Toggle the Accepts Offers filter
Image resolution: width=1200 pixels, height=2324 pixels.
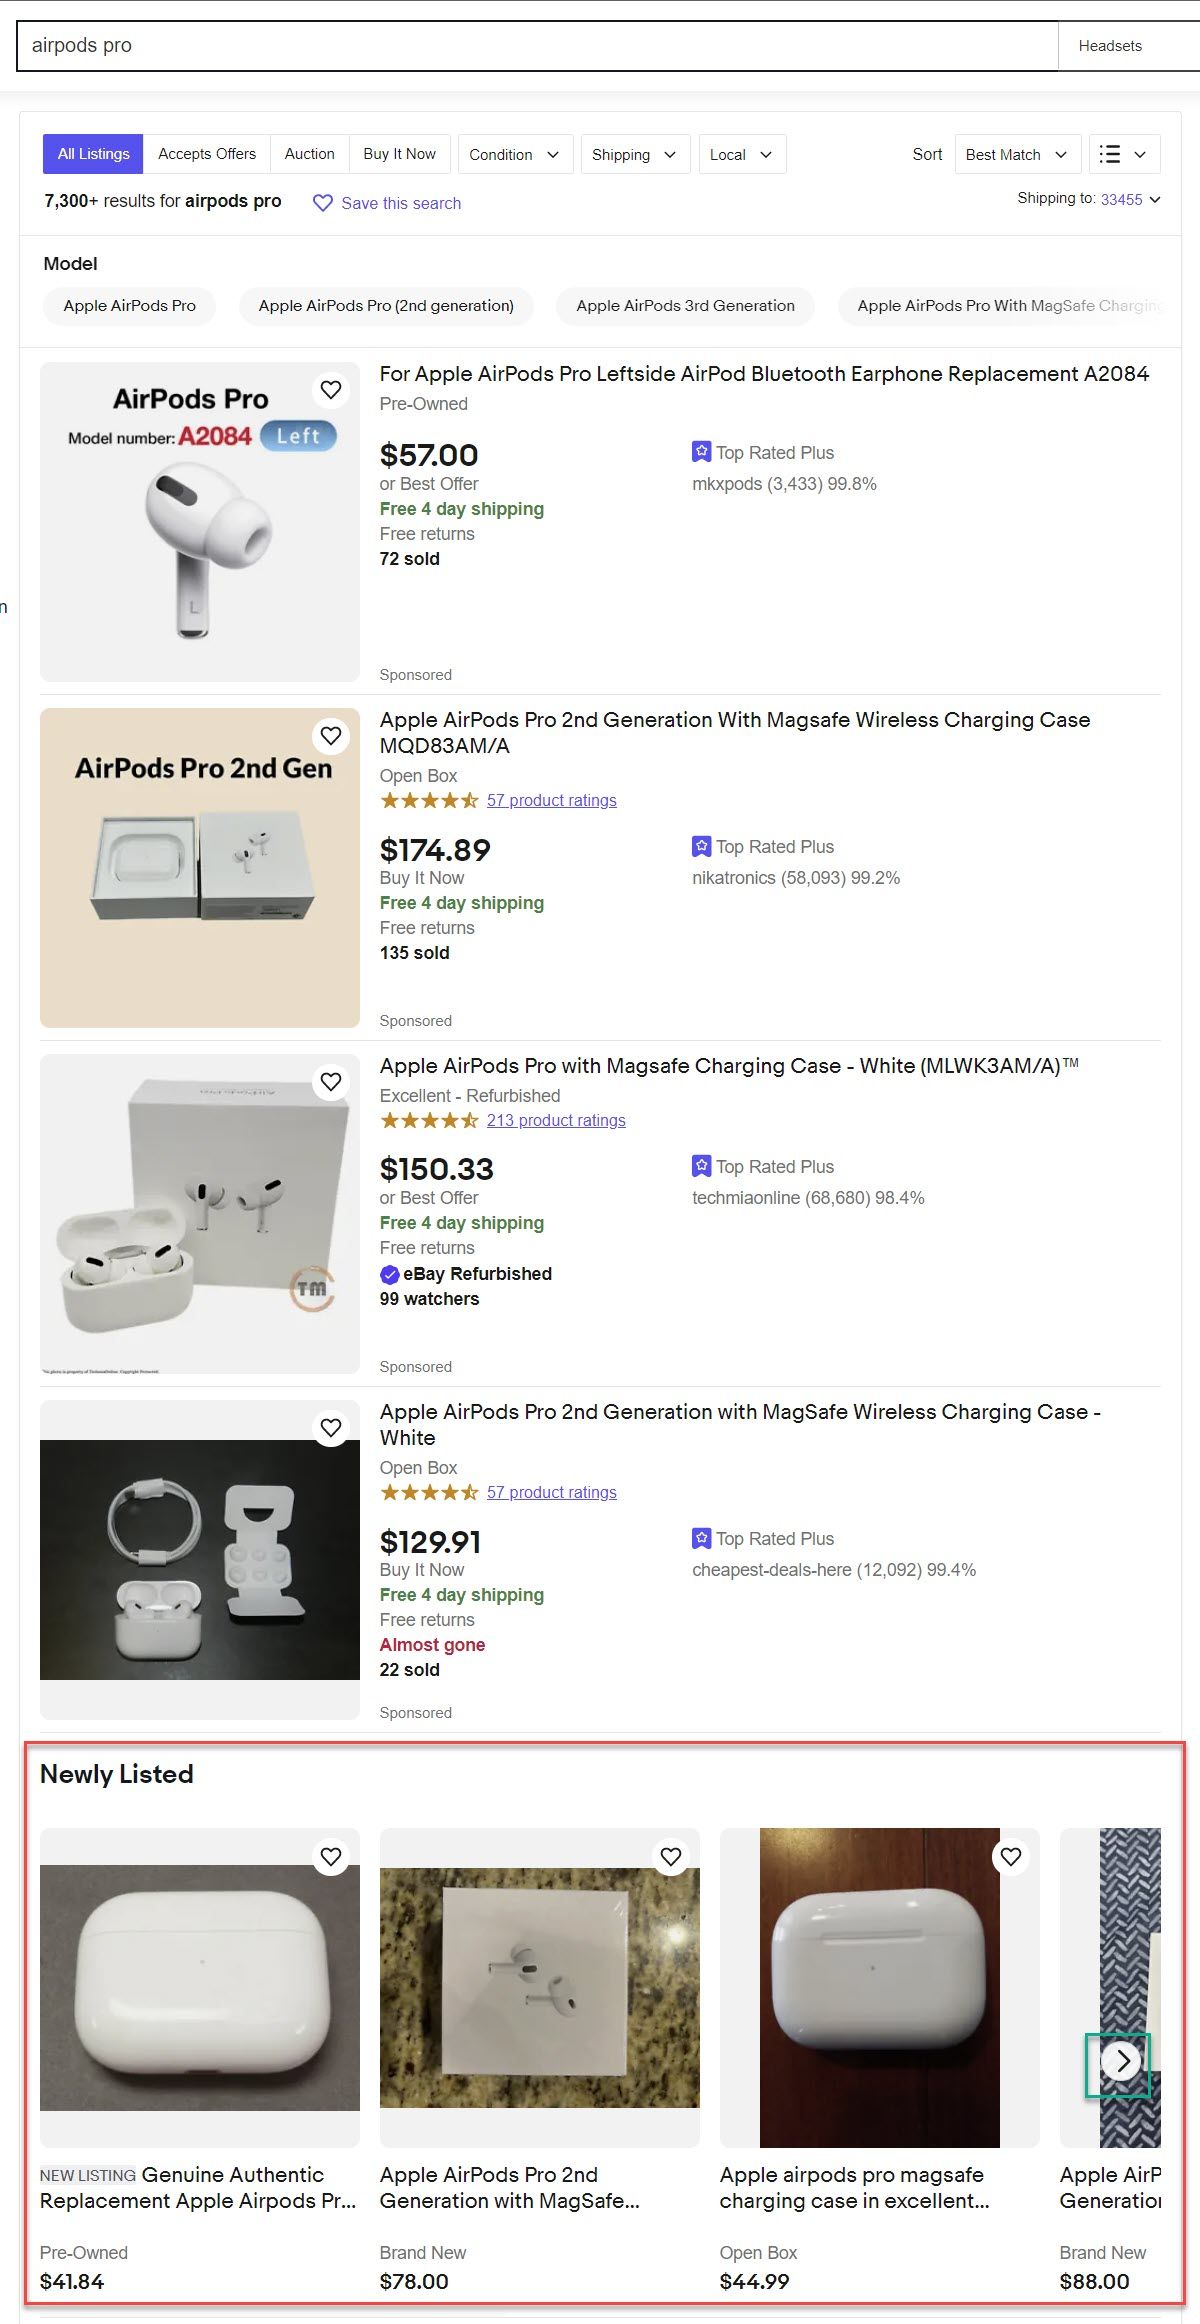pos(207,154)
